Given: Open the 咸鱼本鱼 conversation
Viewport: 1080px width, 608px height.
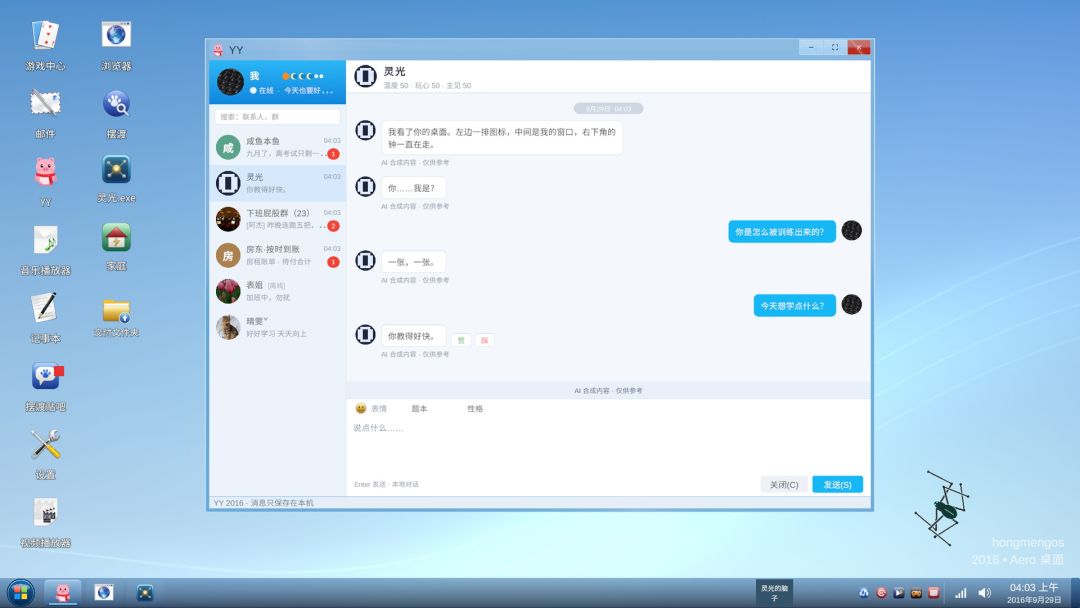Looking at the screenshot, I should click(x=278, y=147).
